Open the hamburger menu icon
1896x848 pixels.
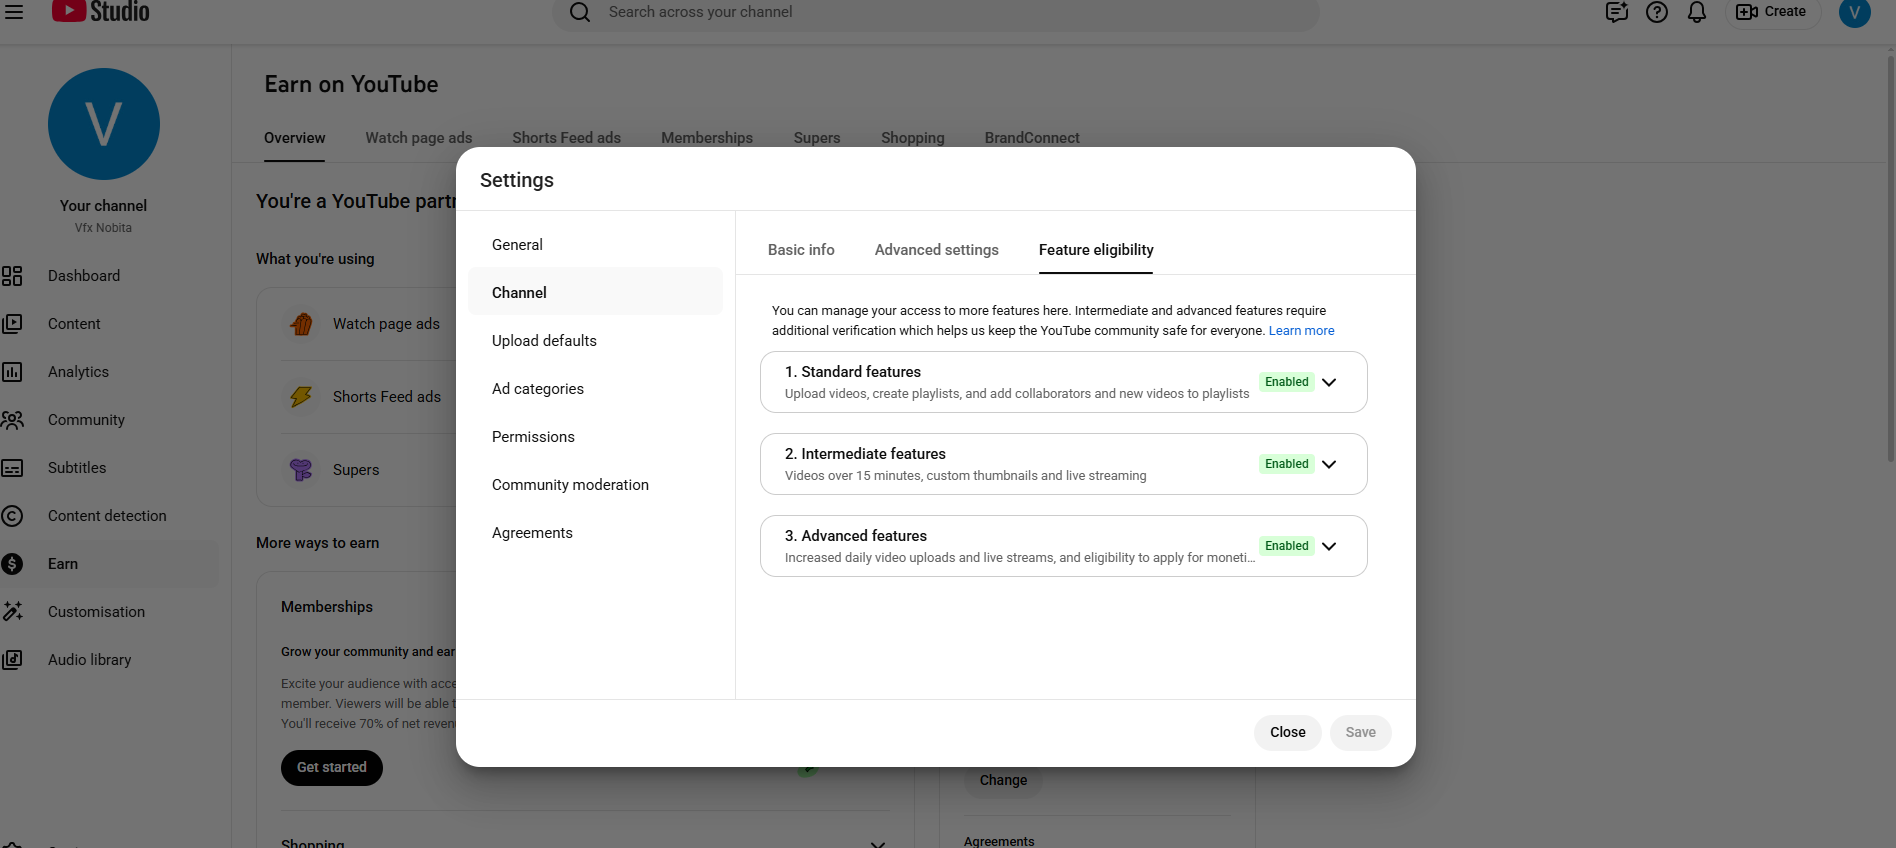(x=14, y=12)
